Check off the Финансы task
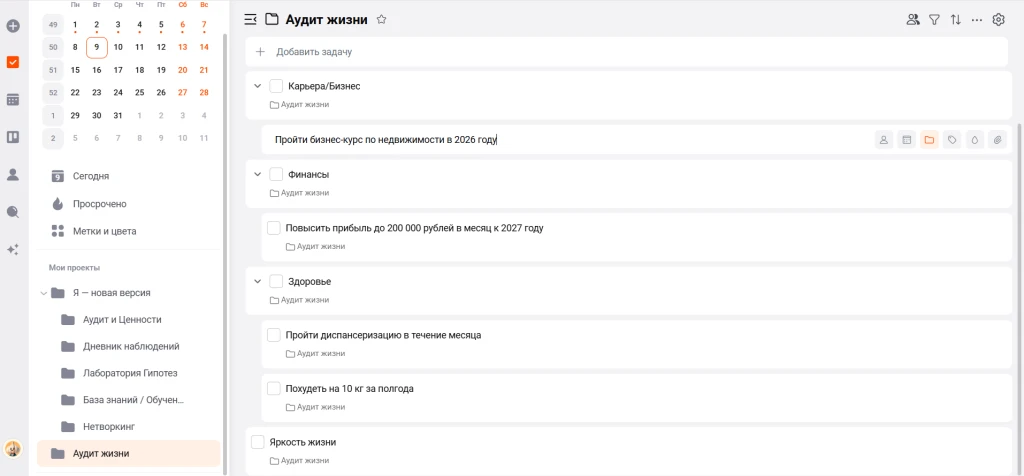 pos(276,174)
